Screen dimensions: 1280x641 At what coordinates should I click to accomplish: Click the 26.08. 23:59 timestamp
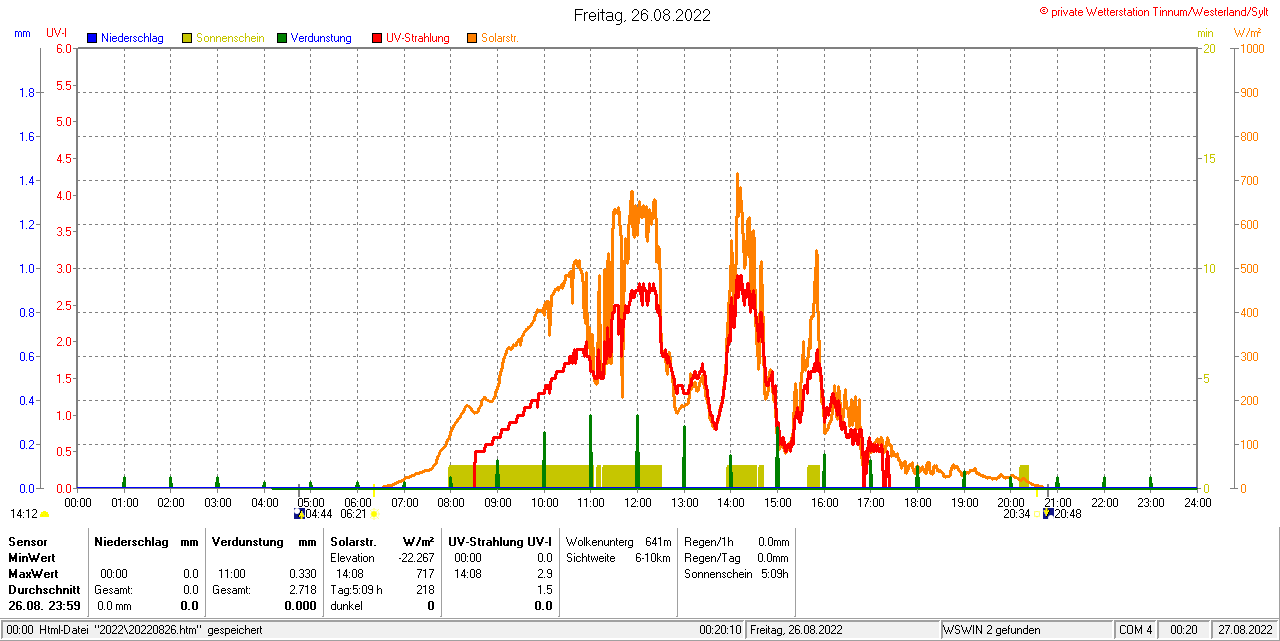click(44, 606)
